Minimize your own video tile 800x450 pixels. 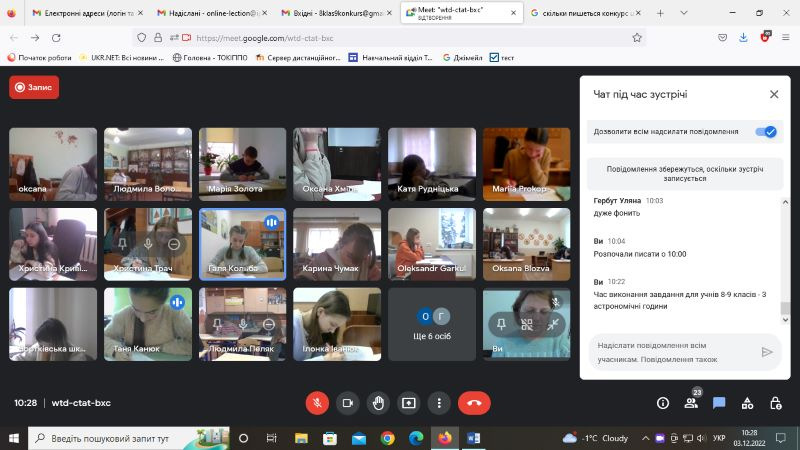pos(553,324)
